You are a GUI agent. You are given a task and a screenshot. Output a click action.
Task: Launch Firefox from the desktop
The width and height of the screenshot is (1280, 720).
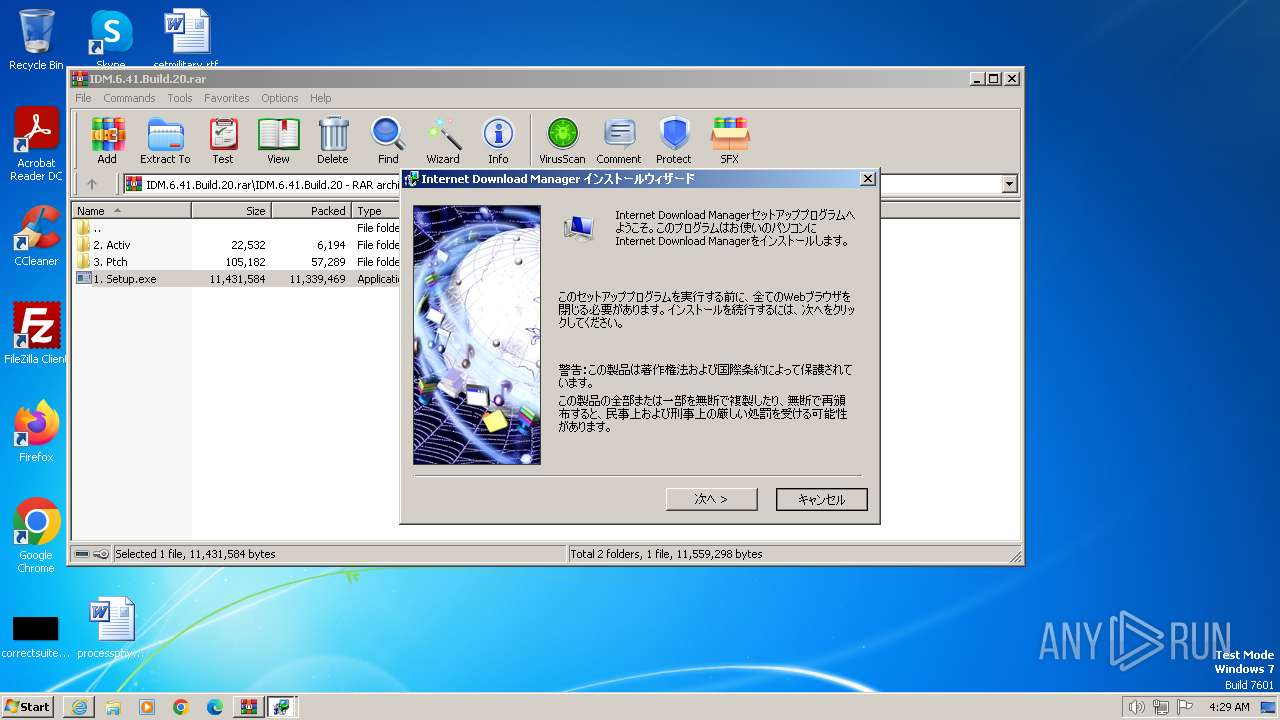(36, 432)
